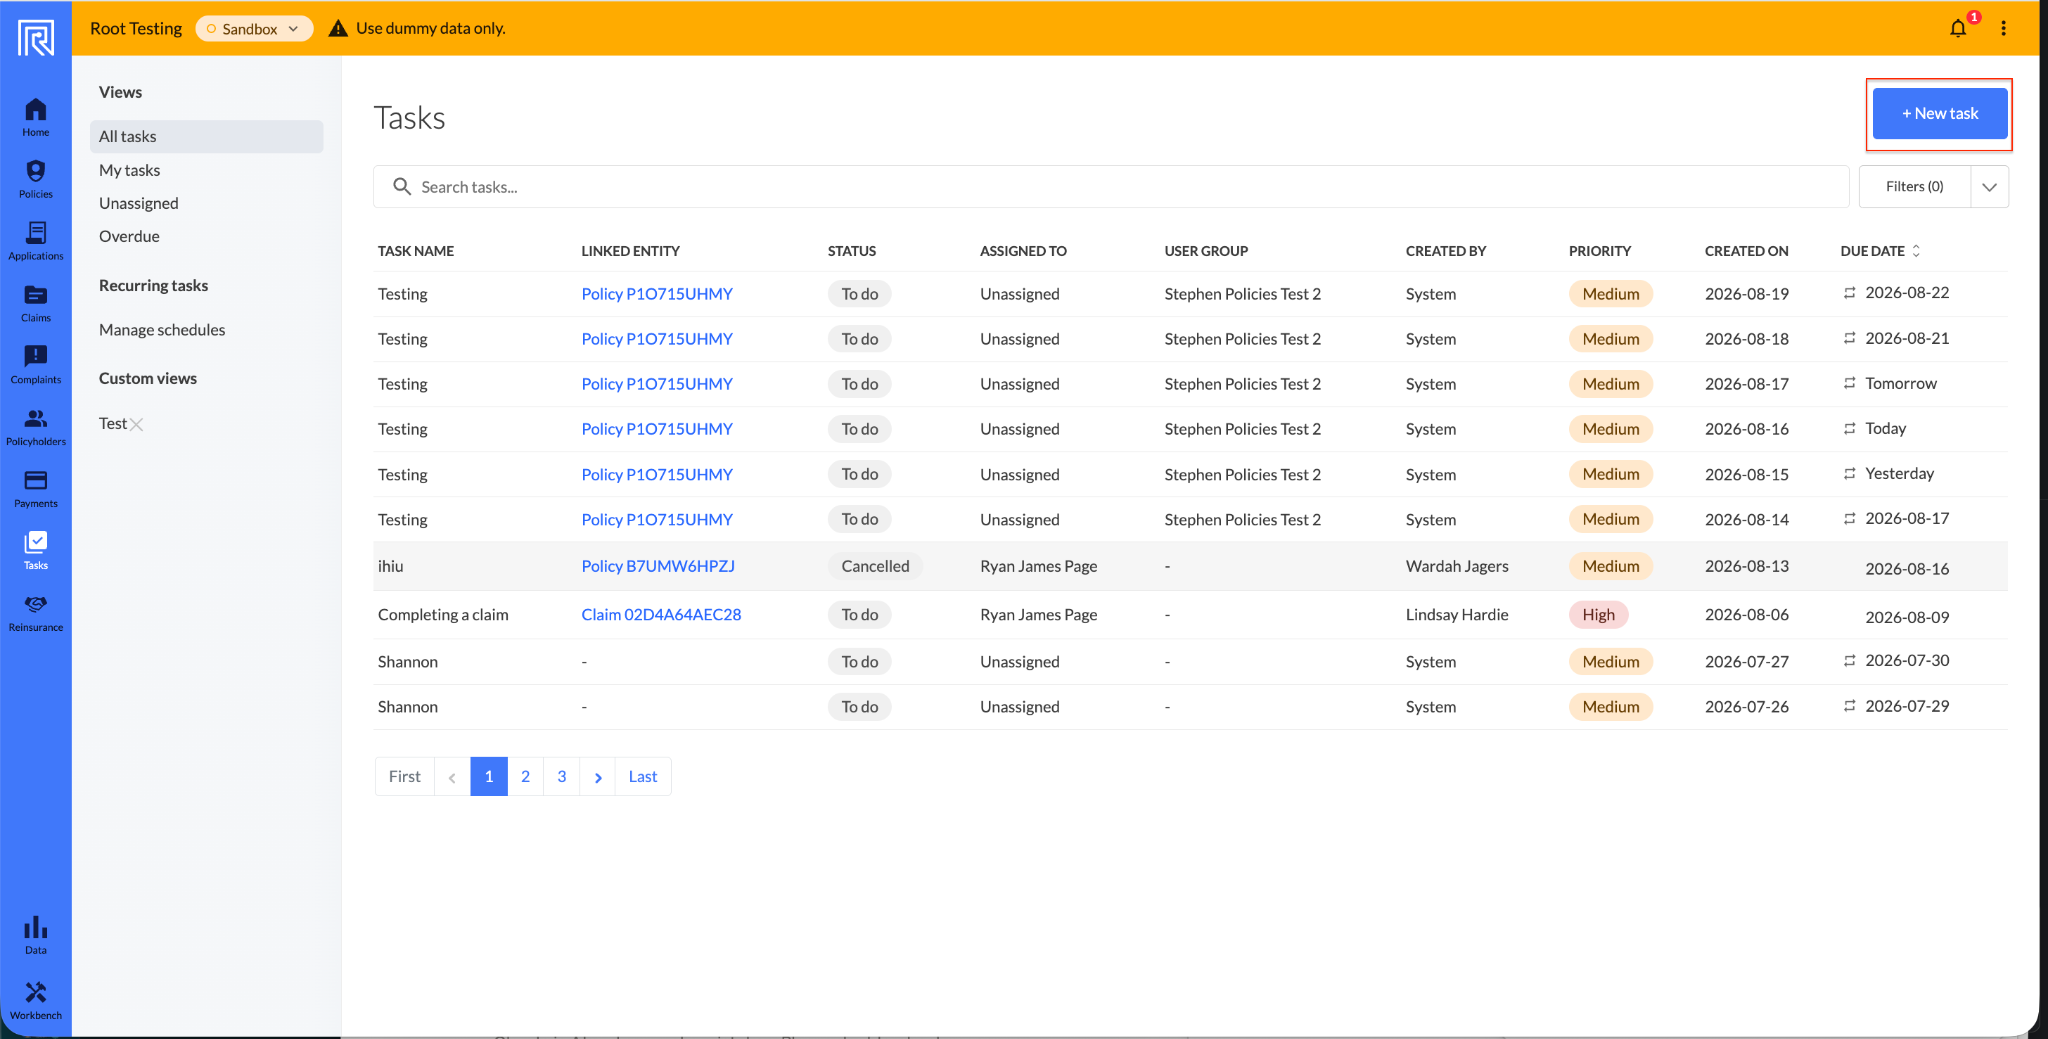
Task: Open the Completing a claim task
Action: 443,614
